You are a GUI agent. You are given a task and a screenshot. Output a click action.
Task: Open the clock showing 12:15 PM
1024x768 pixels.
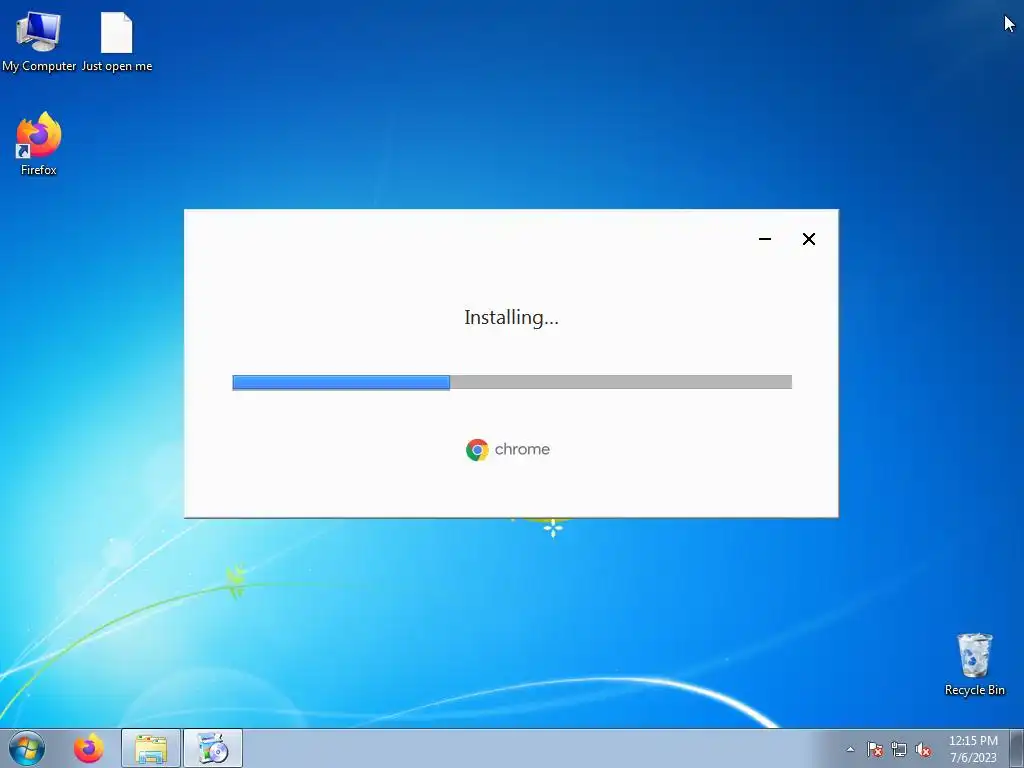pos(973,749)
